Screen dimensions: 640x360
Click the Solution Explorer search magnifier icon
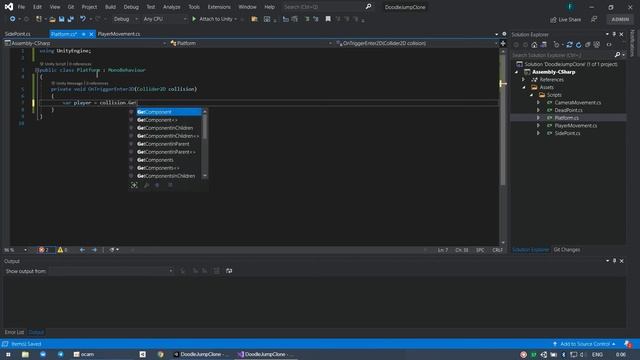(618, 55)
